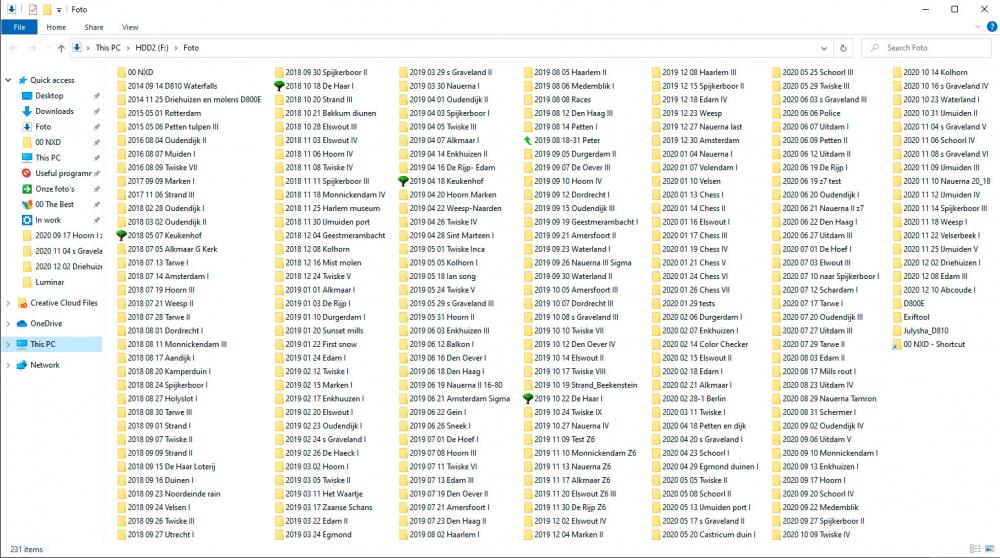The width and height of the screenshot is (1000, 558).
Task: Select folder 2019 06 21 Amsterdam Sigma
Action: [459, 399]
